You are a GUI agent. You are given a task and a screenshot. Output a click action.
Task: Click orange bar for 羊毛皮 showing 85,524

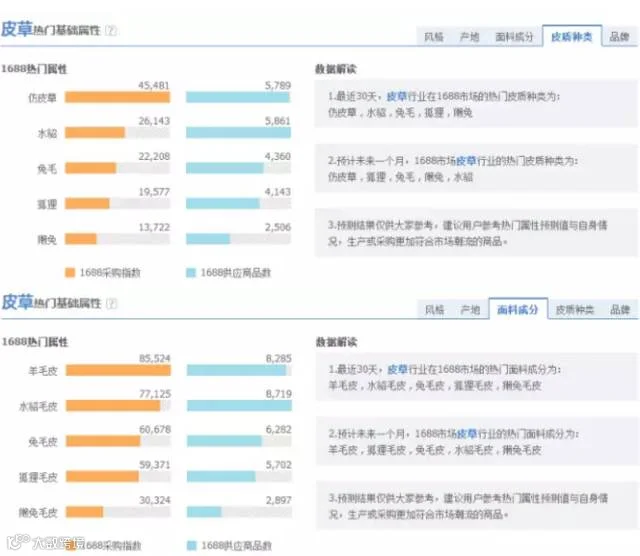coord(118,370)
